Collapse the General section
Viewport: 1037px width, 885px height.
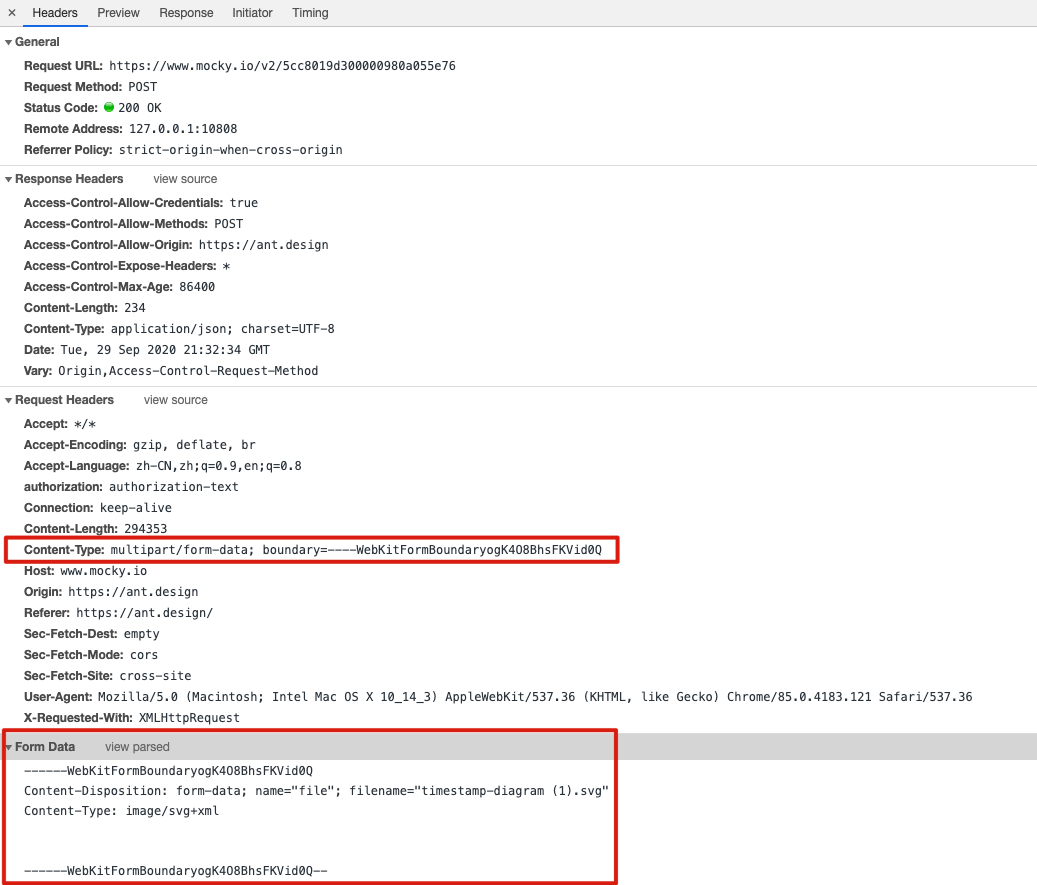(9, 42)
